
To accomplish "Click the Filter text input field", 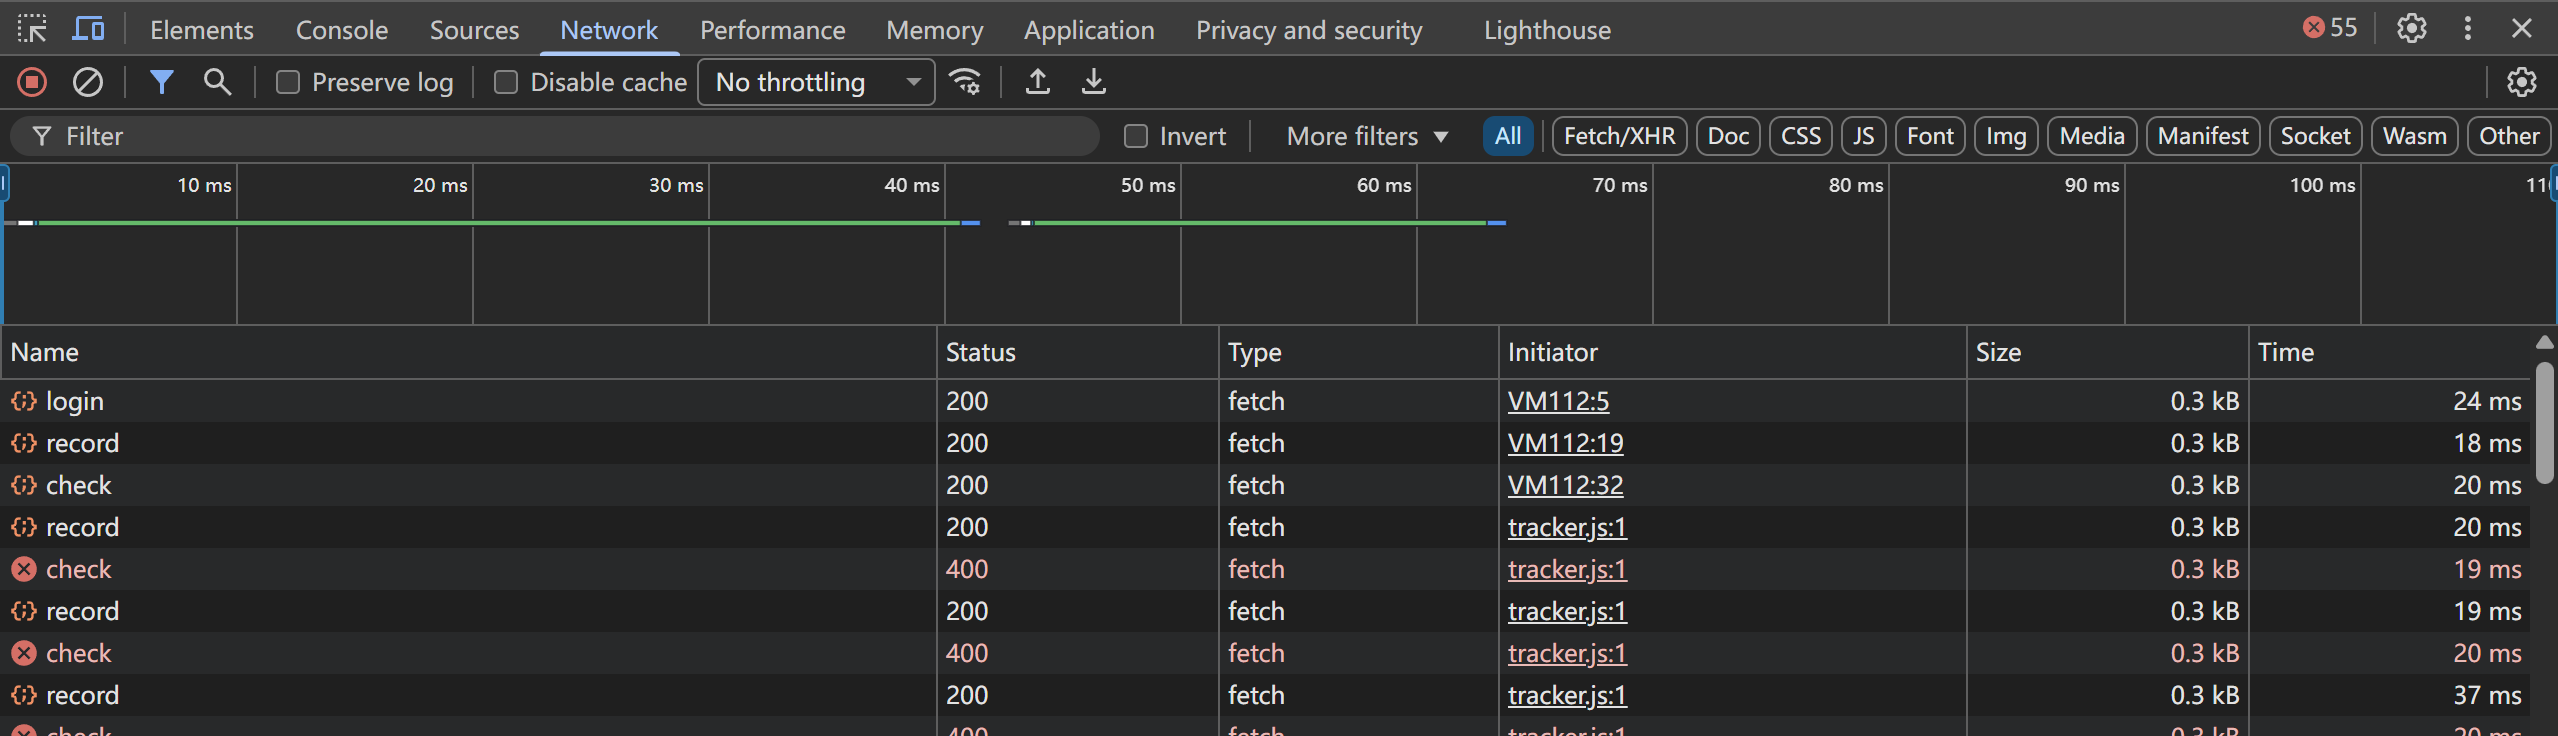I will (555, 136).
